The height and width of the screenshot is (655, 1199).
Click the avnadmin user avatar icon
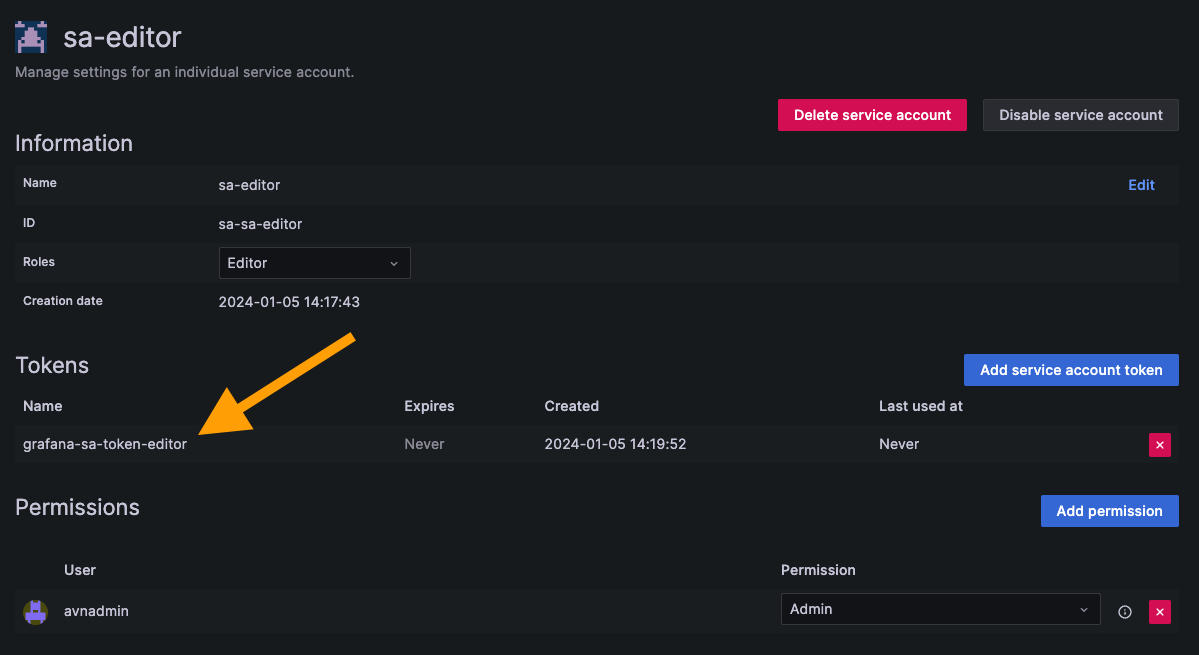pos(35,611)
